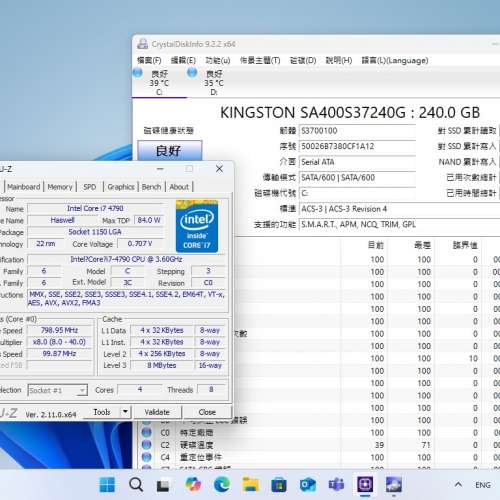Click package value Socket 1150 LGA
Screen dimensions: 500x500
(95, 232)
